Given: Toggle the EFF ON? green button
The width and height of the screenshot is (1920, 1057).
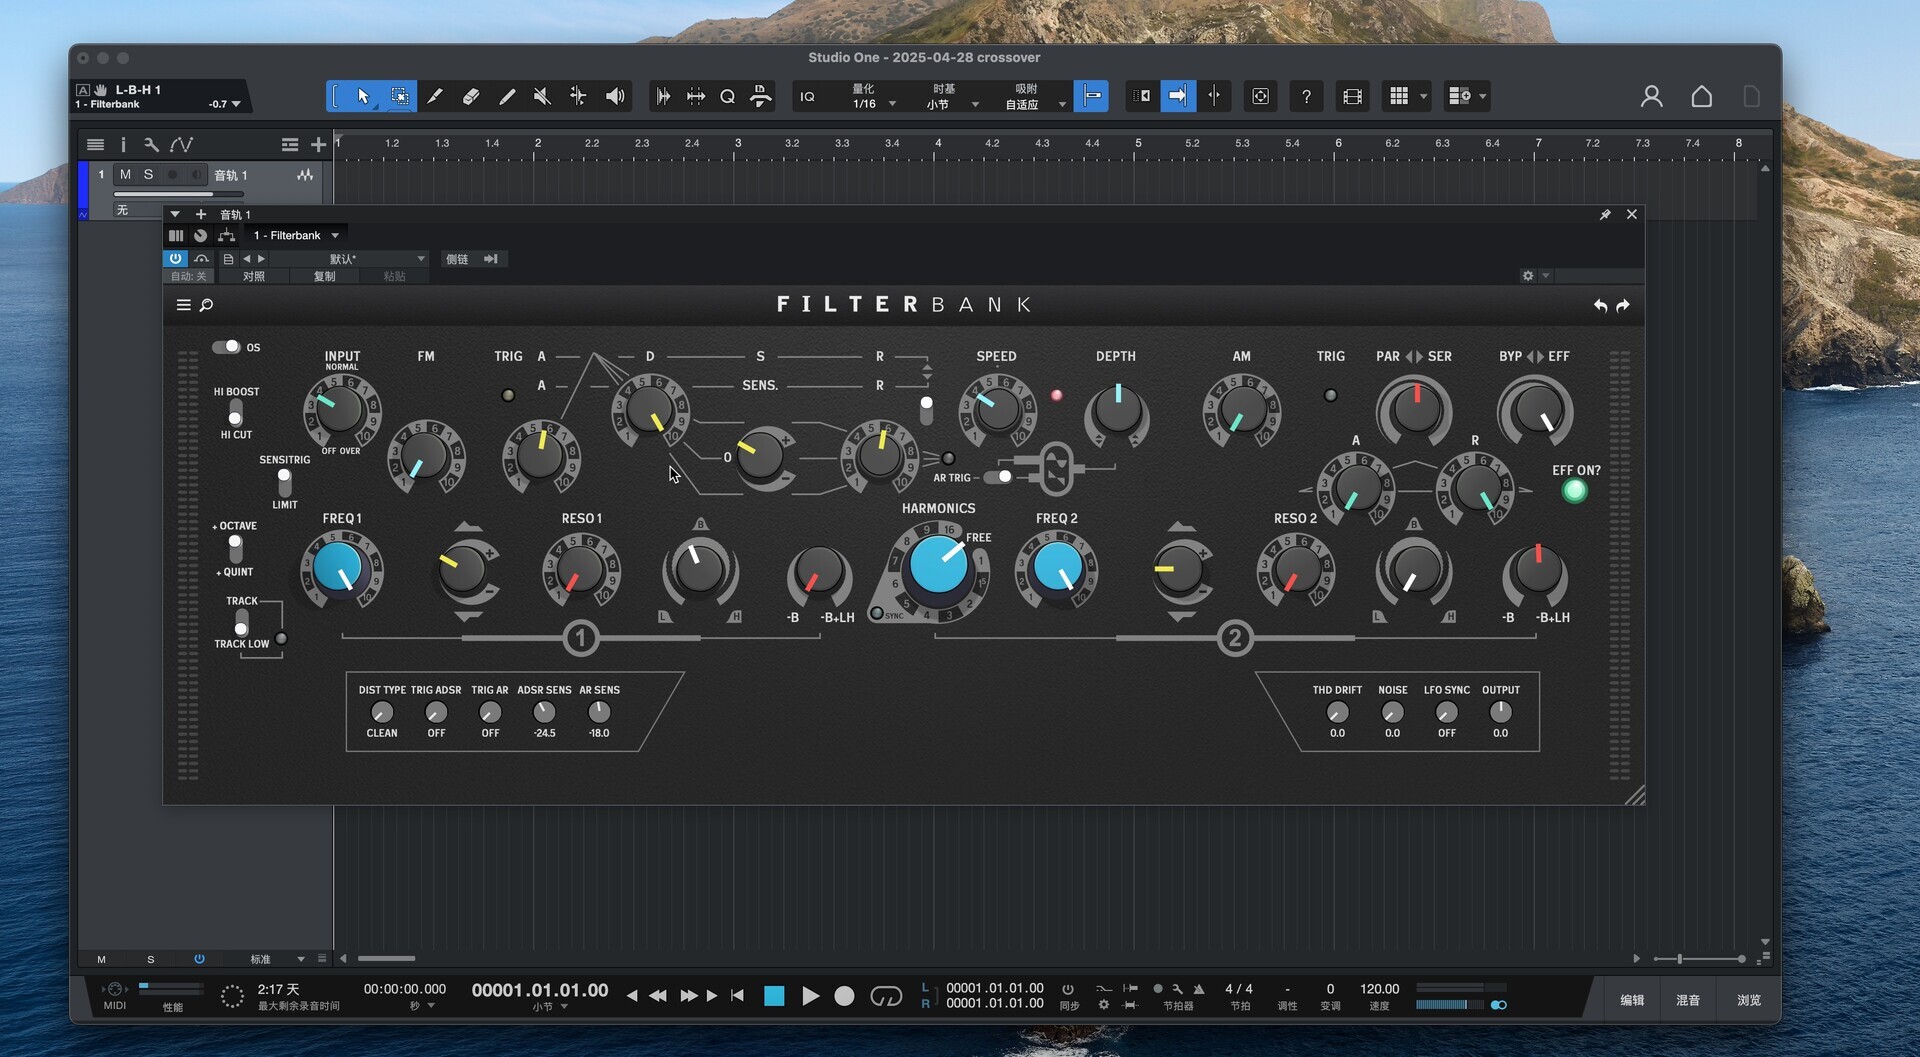Looking at the screenshot, I should 1574,491.
